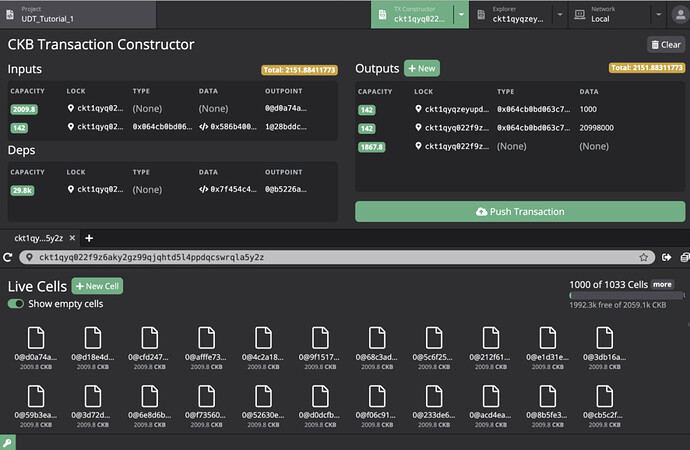Select output cell with data 20998000
The image size is (690, 450).
[x=520, y=128]
